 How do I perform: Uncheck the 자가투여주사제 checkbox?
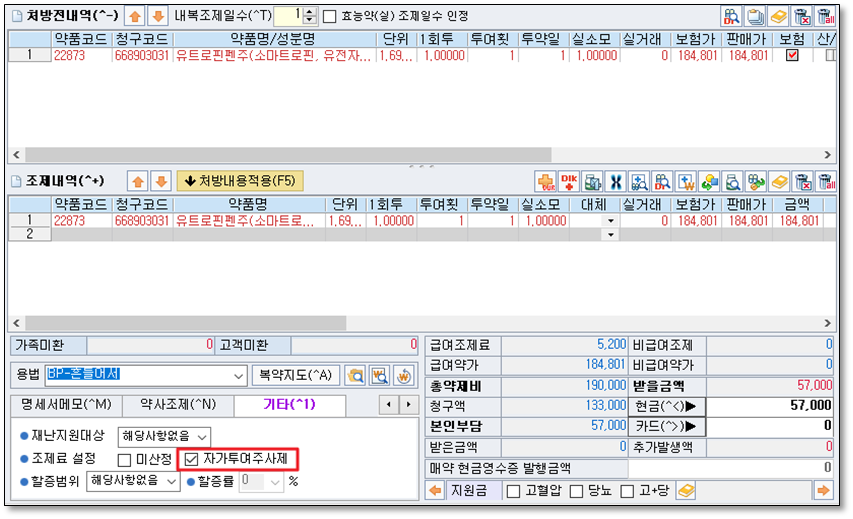click(192, 460)
